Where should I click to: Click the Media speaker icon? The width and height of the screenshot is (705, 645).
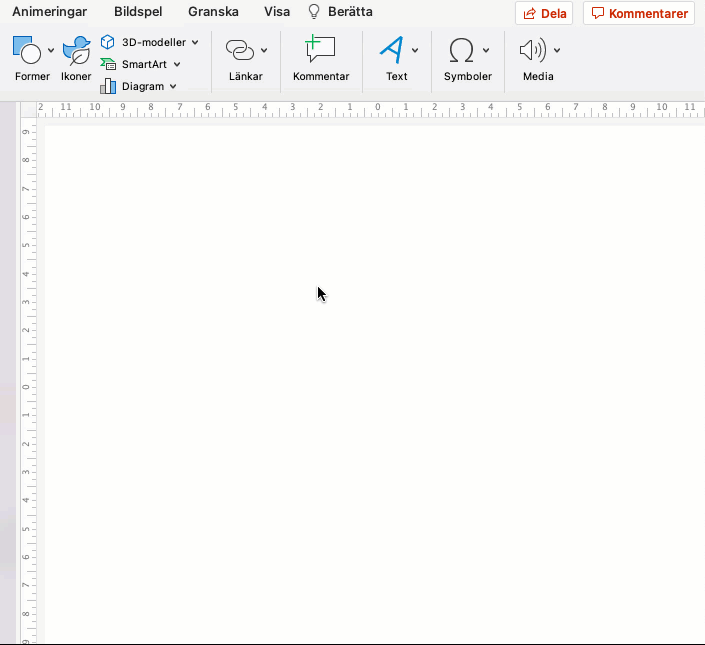tap(533, 50)
